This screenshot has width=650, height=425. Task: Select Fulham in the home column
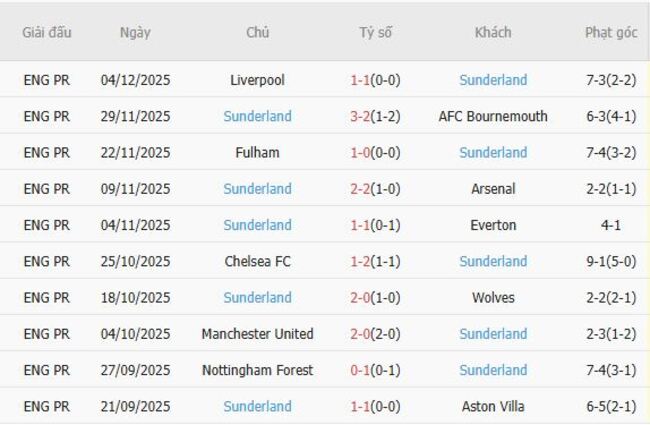point(257,153)
